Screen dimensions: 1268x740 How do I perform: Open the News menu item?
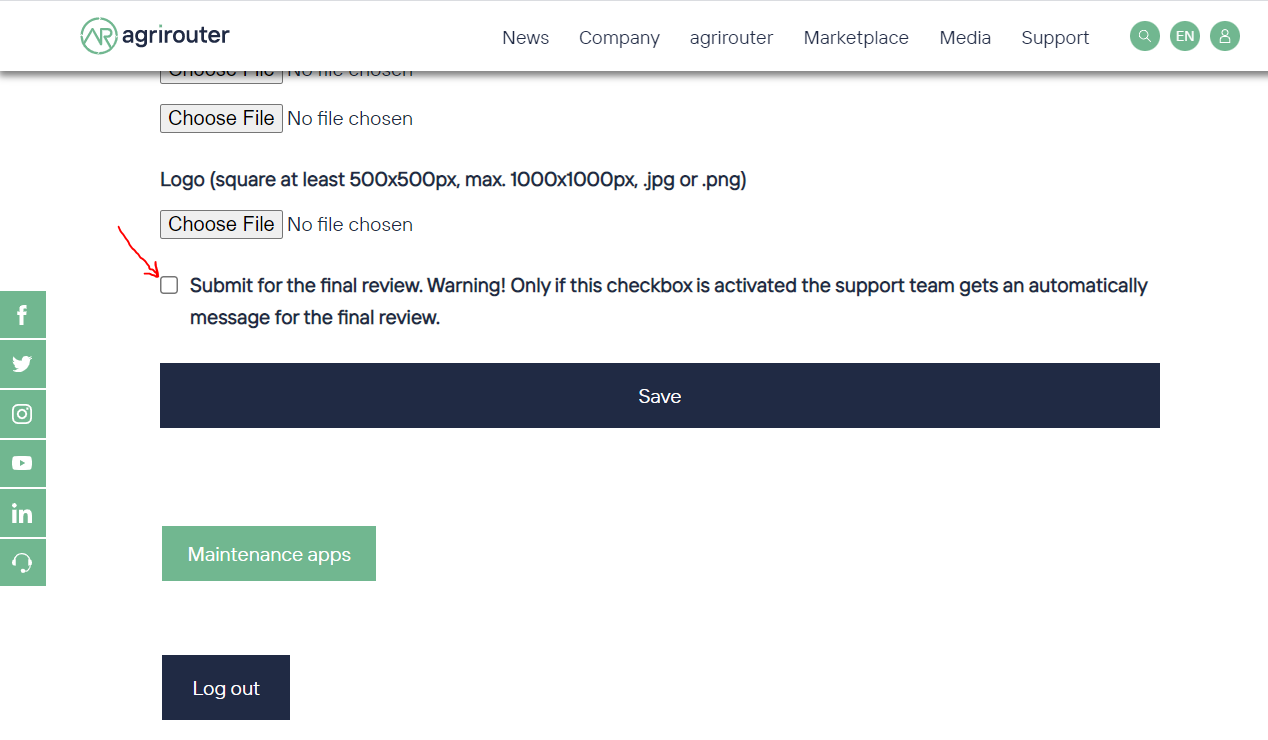525,38
